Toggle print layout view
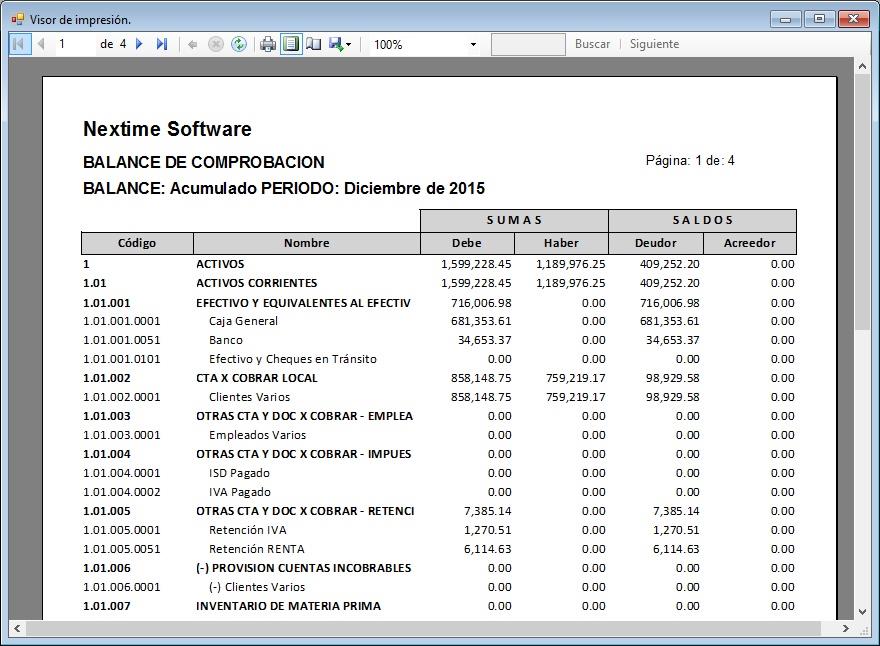The width and height of the screenshot is (880, 646). point(291,44)
